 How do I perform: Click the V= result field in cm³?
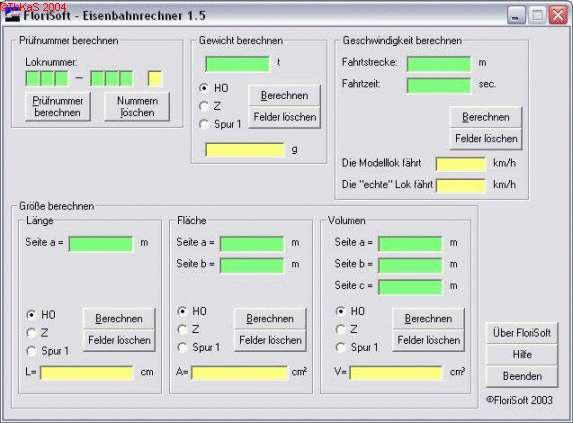pos(396,373)
